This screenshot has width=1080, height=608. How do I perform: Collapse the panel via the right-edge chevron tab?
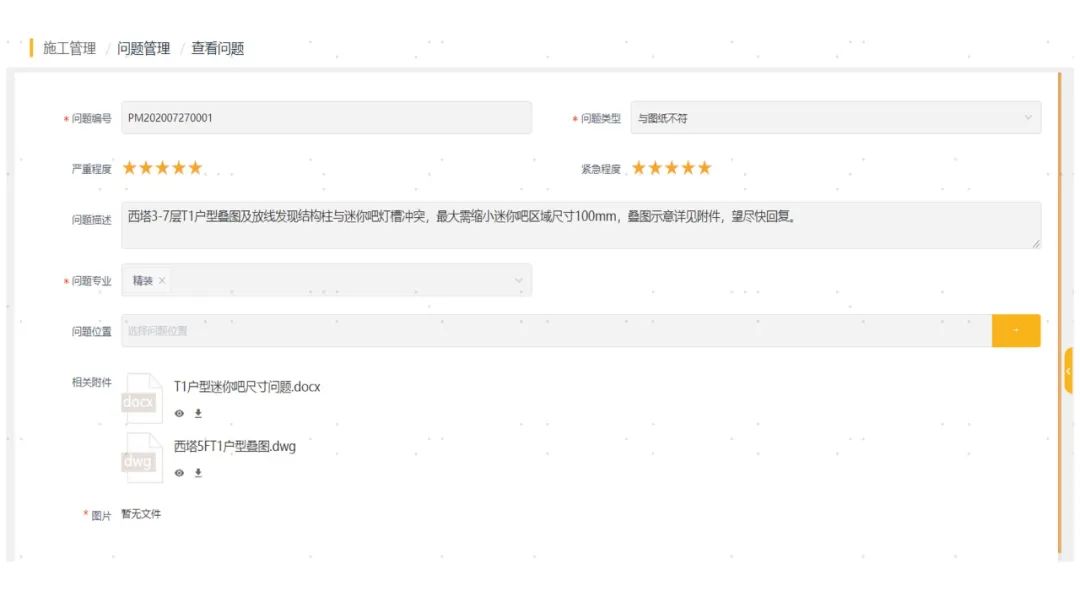coord(1069,370)
